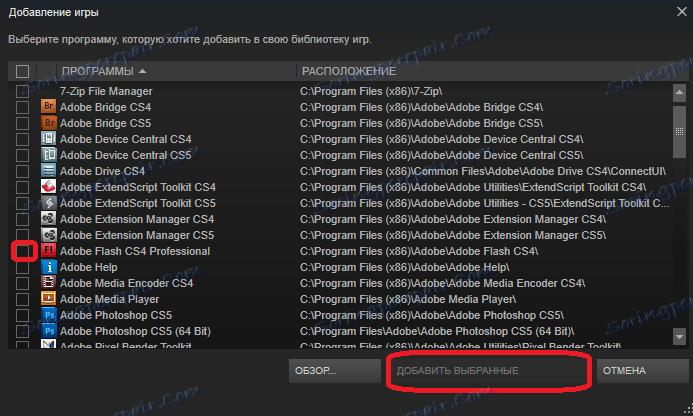Image resolution: width=693 pixels, height=416 pixels.
Task: Click the Adobe Media Player\ location path
Action: [408, 299]
